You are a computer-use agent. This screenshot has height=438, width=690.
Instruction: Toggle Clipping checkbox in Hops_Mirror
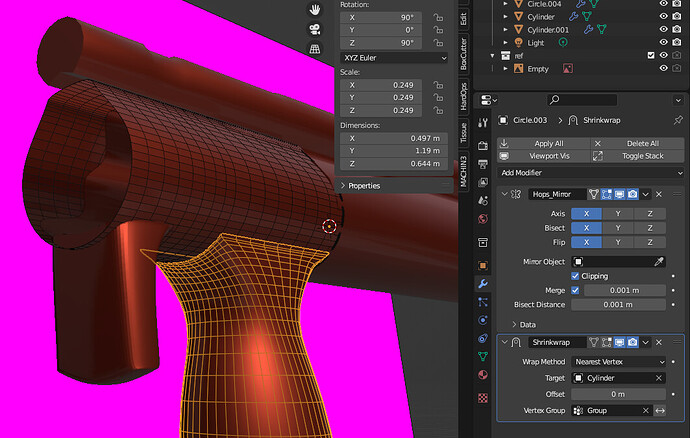coord(575,276)
